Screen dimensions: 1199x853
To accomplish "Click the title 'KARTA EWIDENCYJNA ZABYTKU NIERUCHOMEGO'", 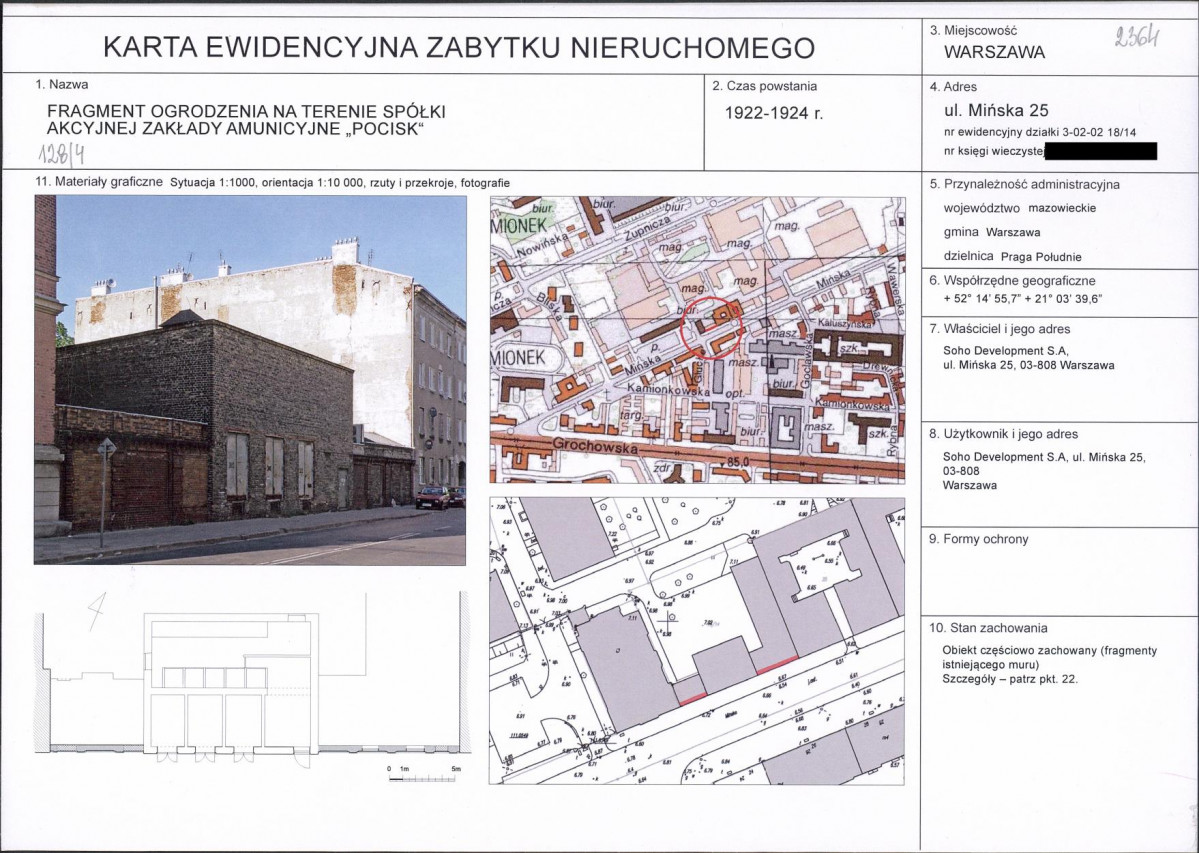I will click(459, 47).
